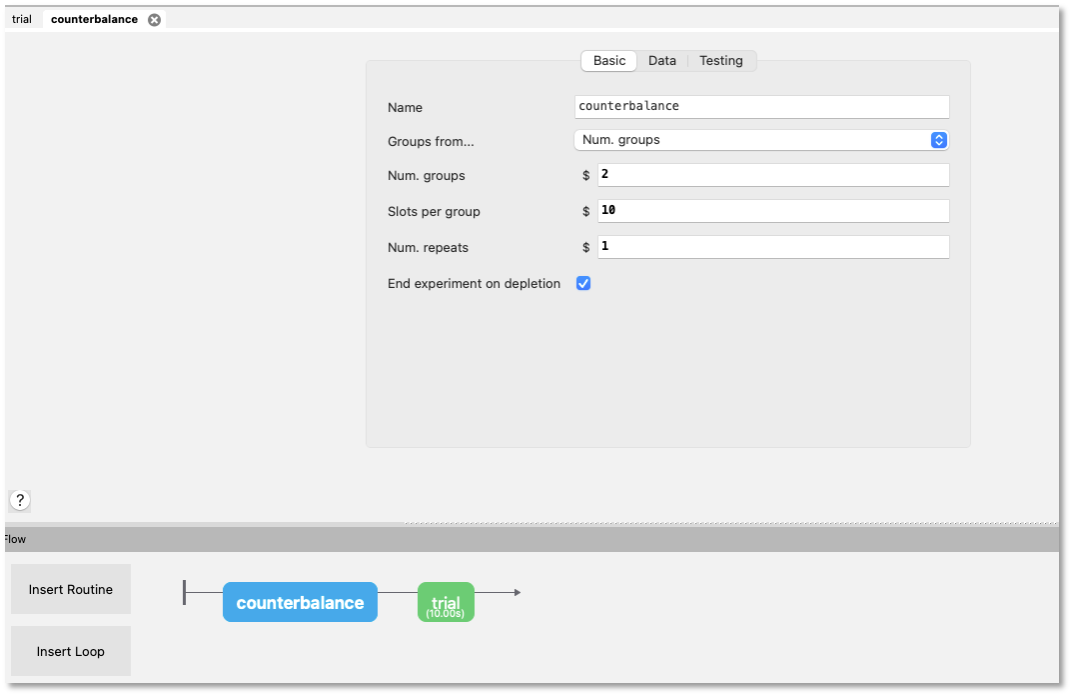Select the trial routine in Flow
This screenshot has width=1072, height=696.
(x=446, y=602)
